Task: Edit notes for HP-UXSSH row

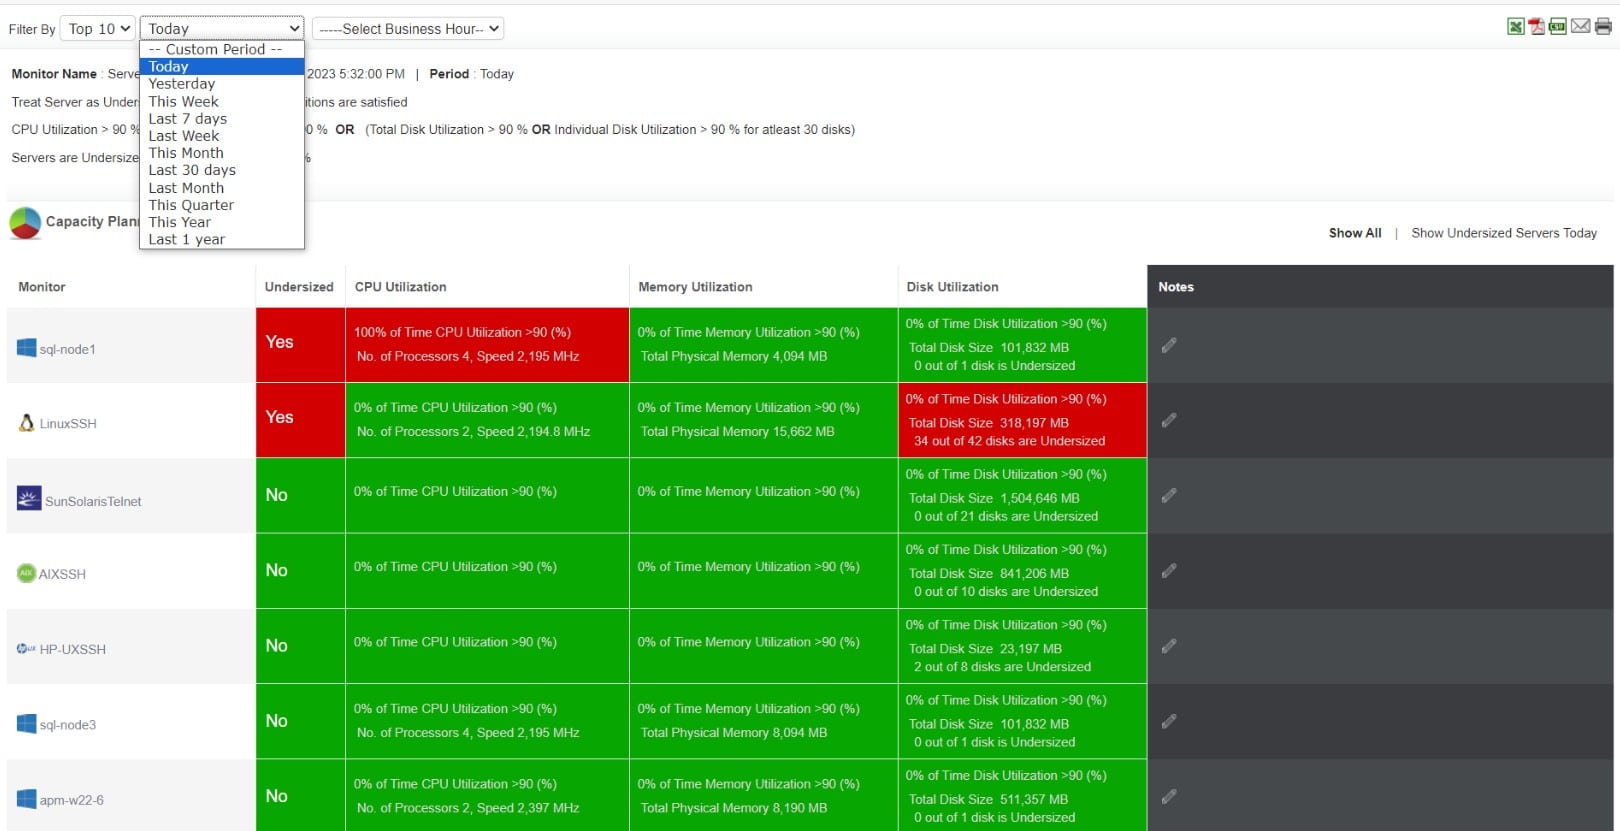Action: pos(1169,646)
